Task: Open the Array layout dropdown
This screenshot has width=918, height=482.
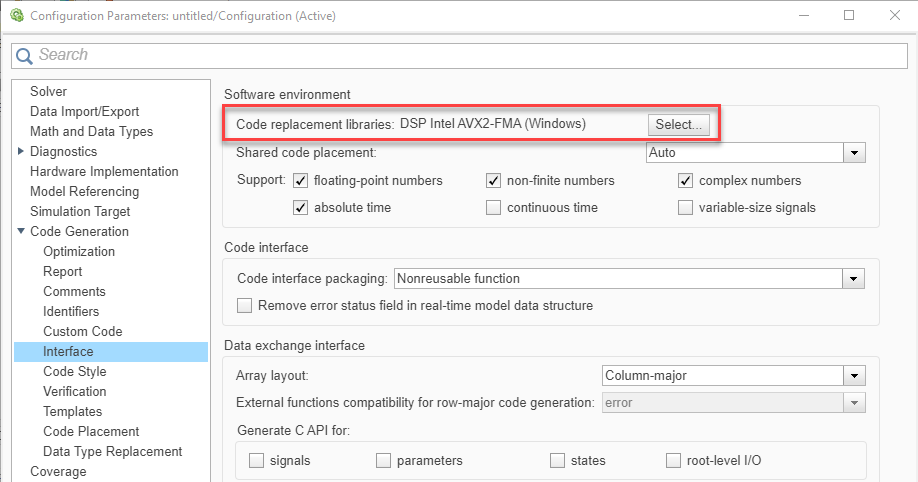Action: coord(854,376)
